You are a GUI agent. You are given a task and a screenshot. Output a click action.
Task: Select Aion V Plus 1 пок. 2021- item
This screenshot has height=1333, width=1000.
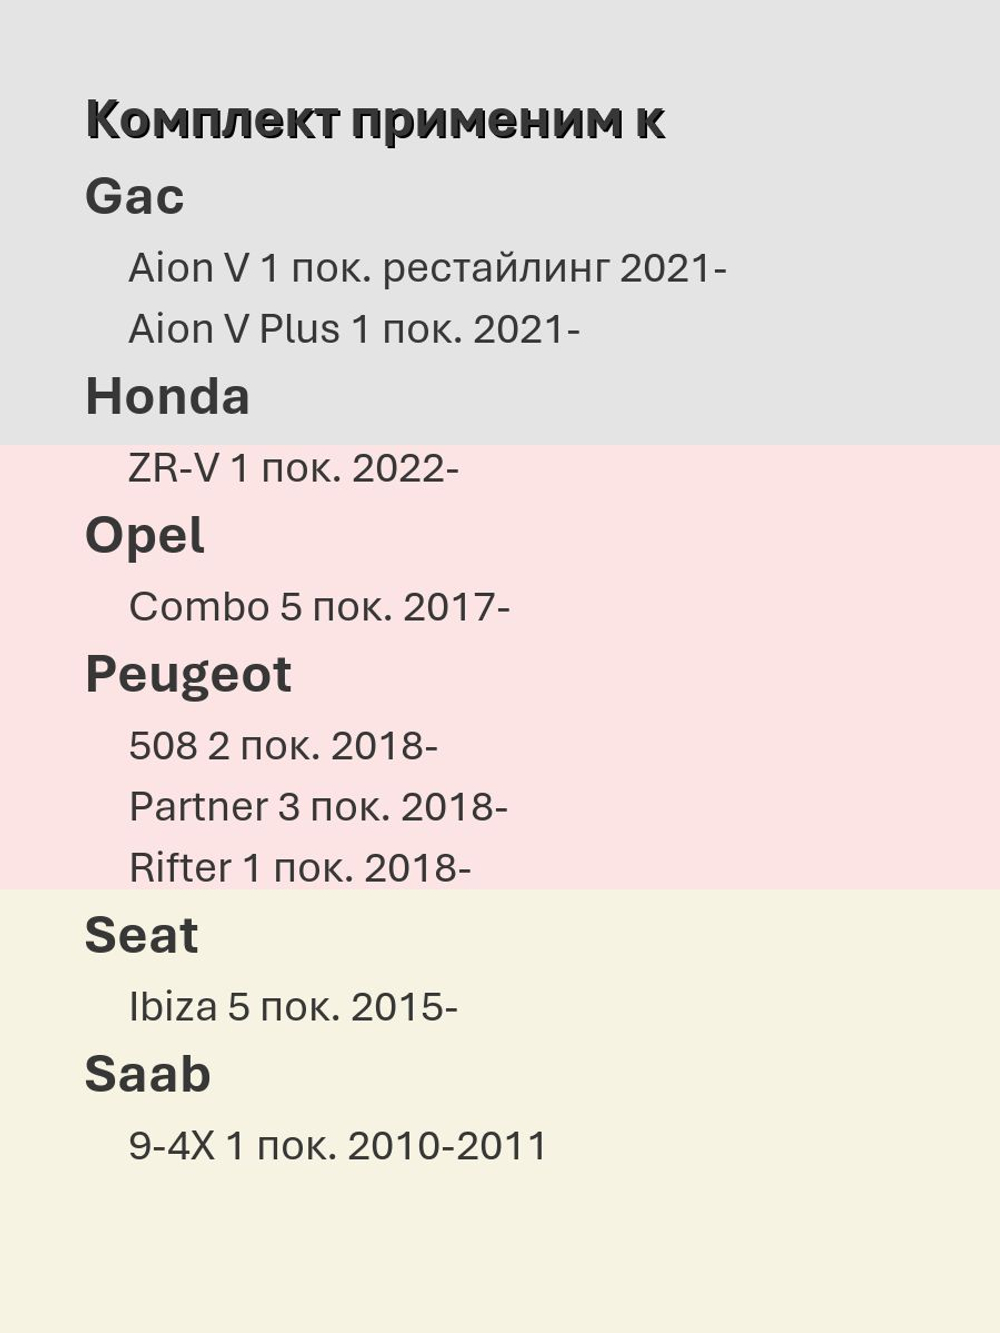click(x=354, y=329)
